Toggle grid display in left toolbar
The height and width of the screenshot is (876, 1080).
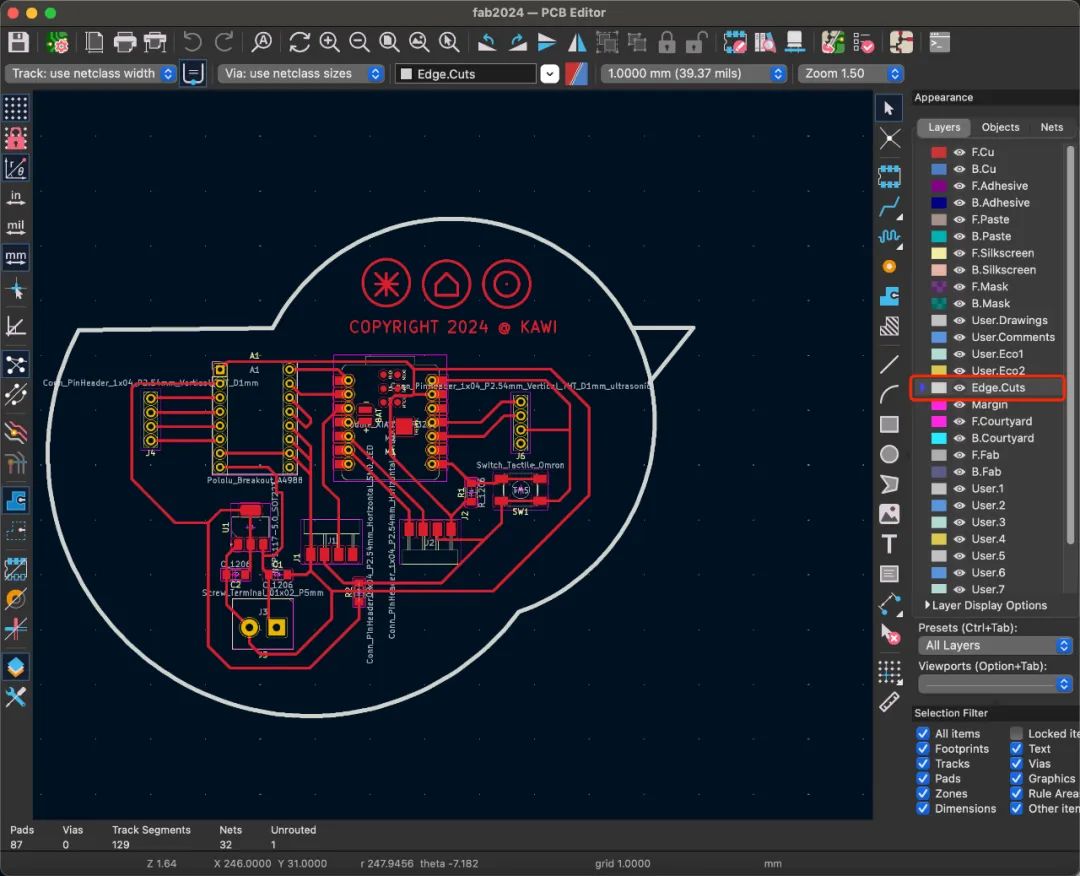click(x=16, y=108)
